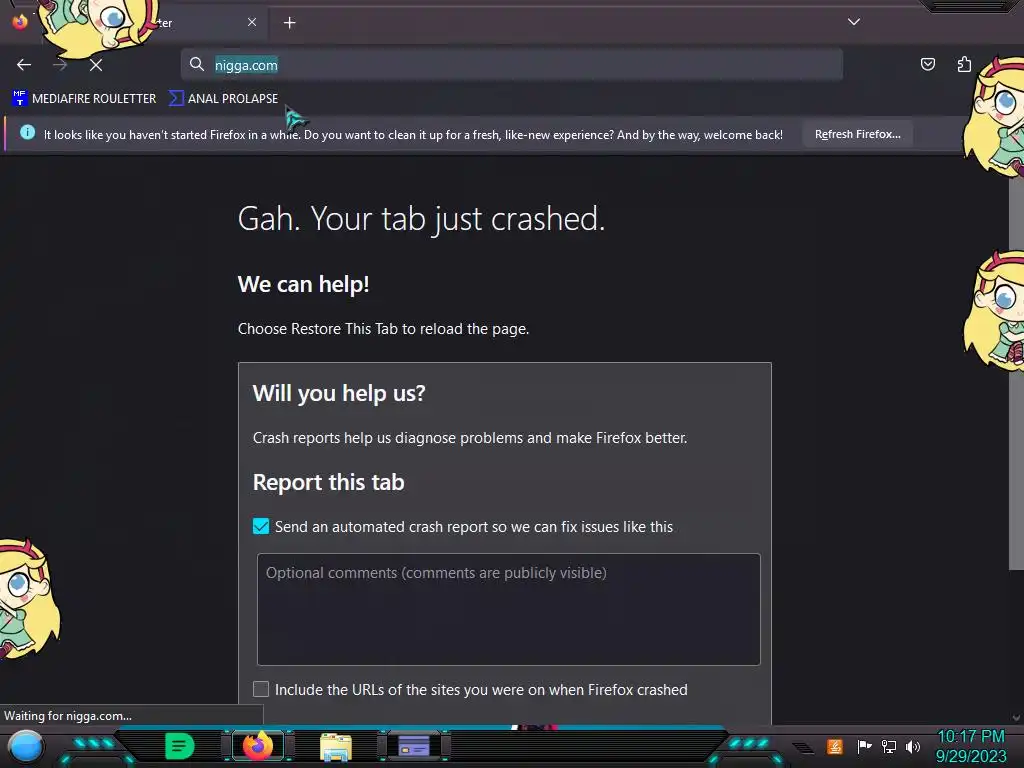This screenshot has height=768, width=1024.
Task: Uncheck Send an automated crash report
Action: coord(261,526)
